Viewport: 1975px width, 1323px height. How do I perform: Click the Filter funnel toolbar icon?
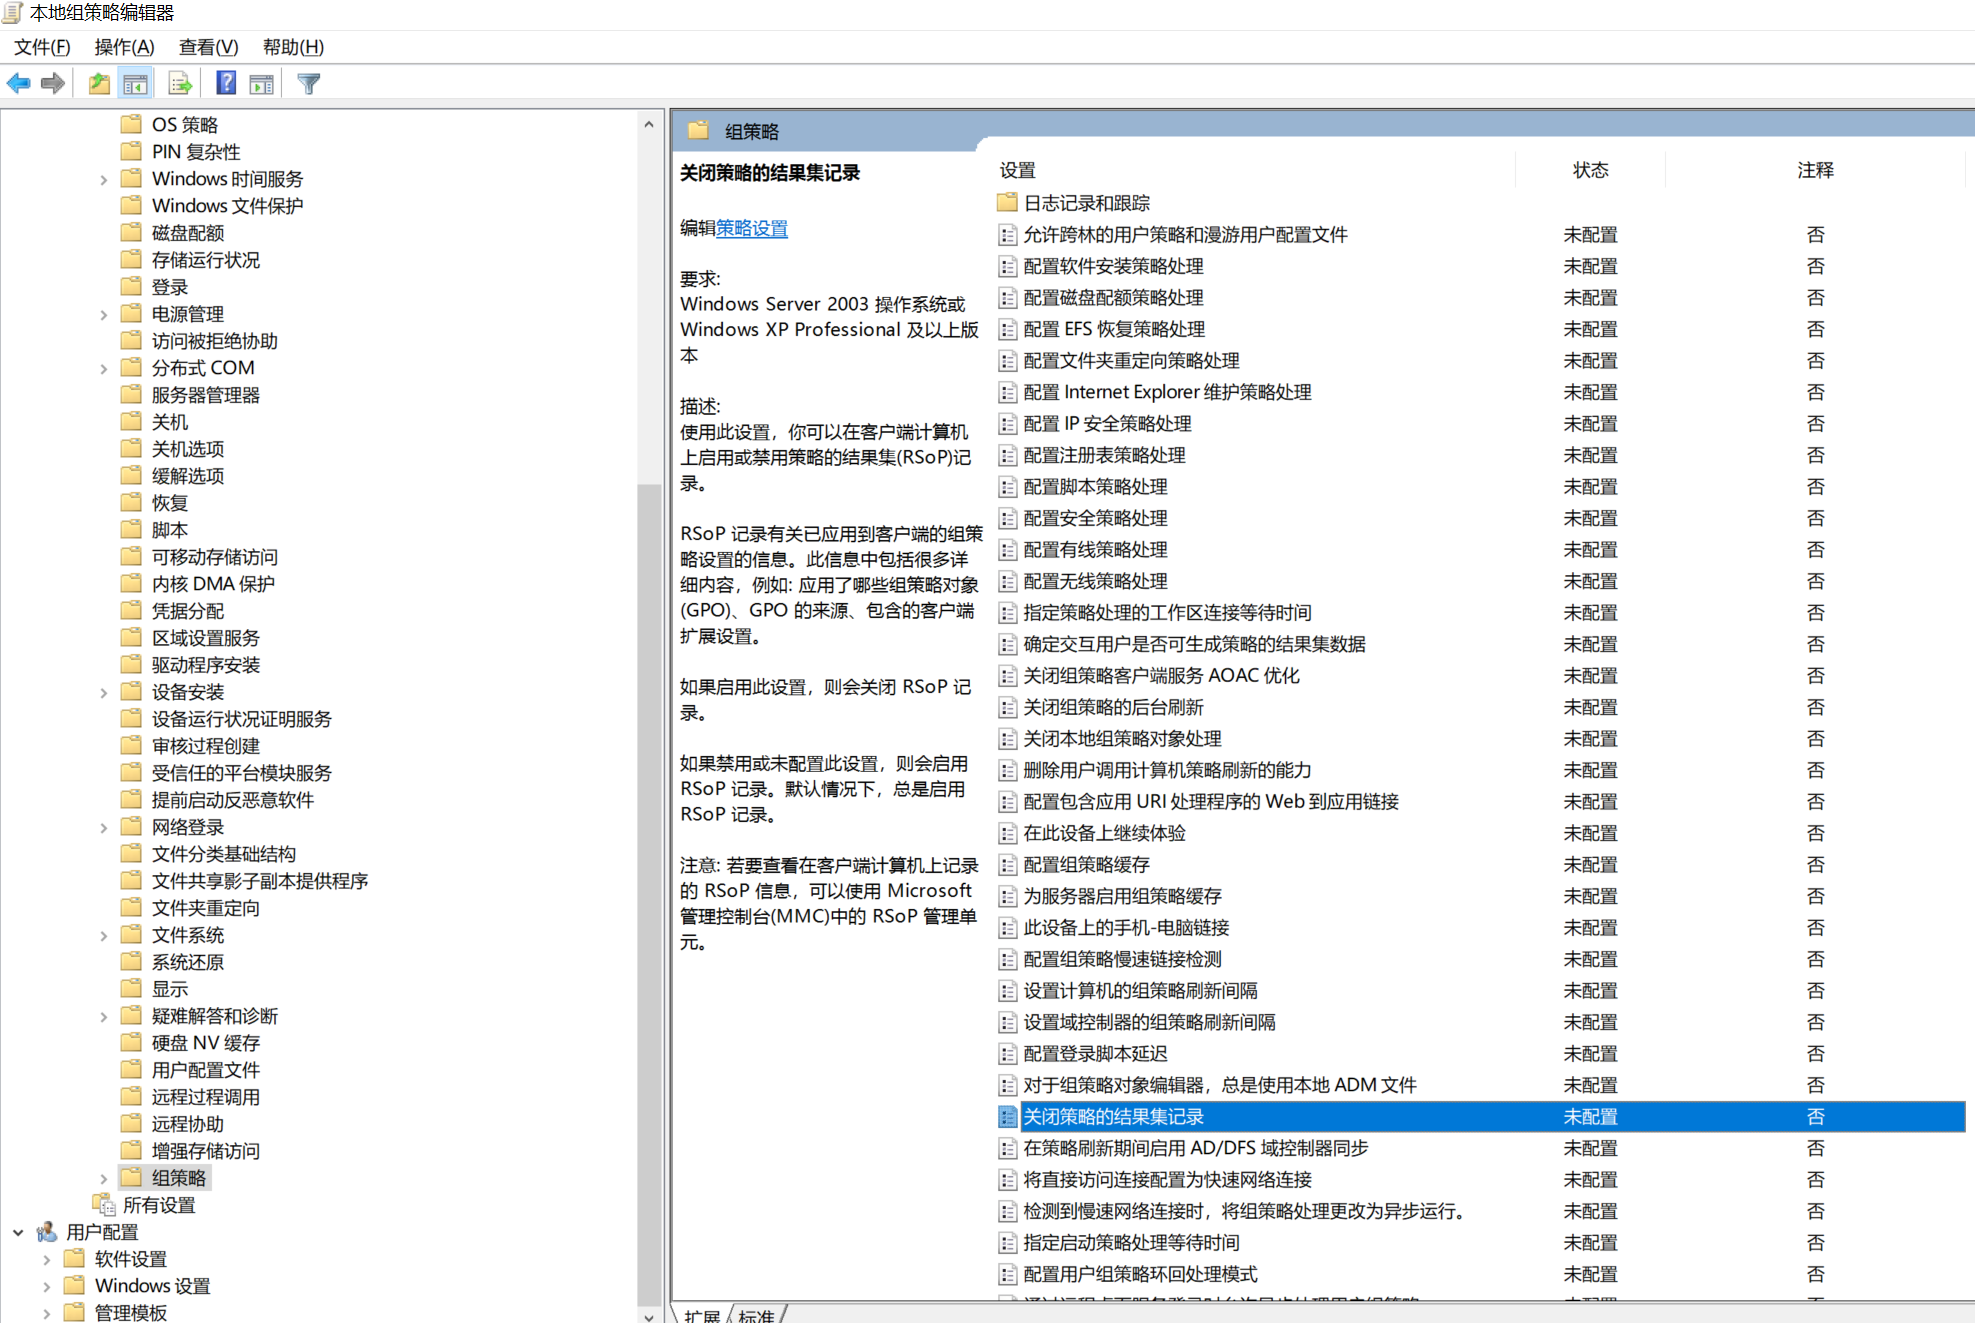pos(309,84)
